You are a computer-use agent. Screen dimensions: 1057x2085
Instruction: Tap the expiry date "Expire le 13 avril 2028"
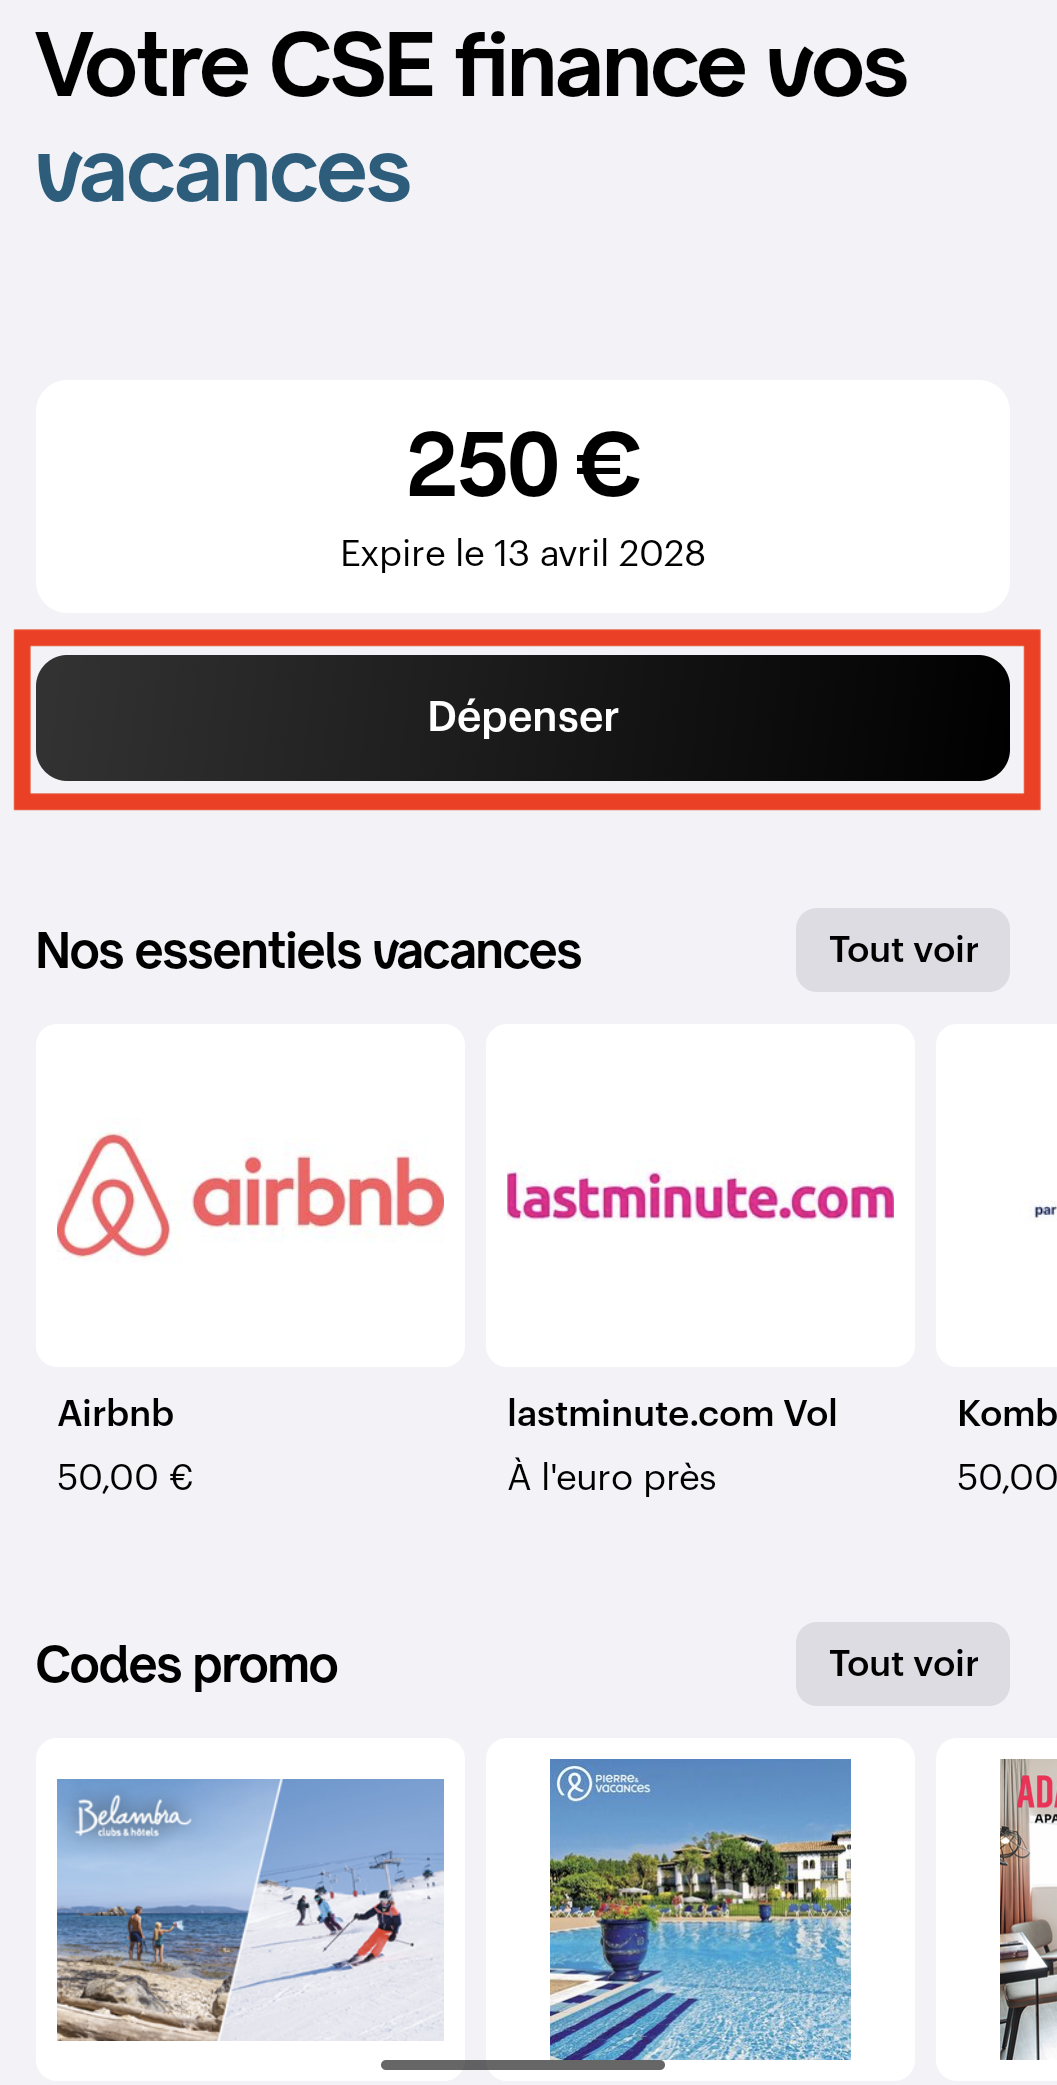click(522, 553)
